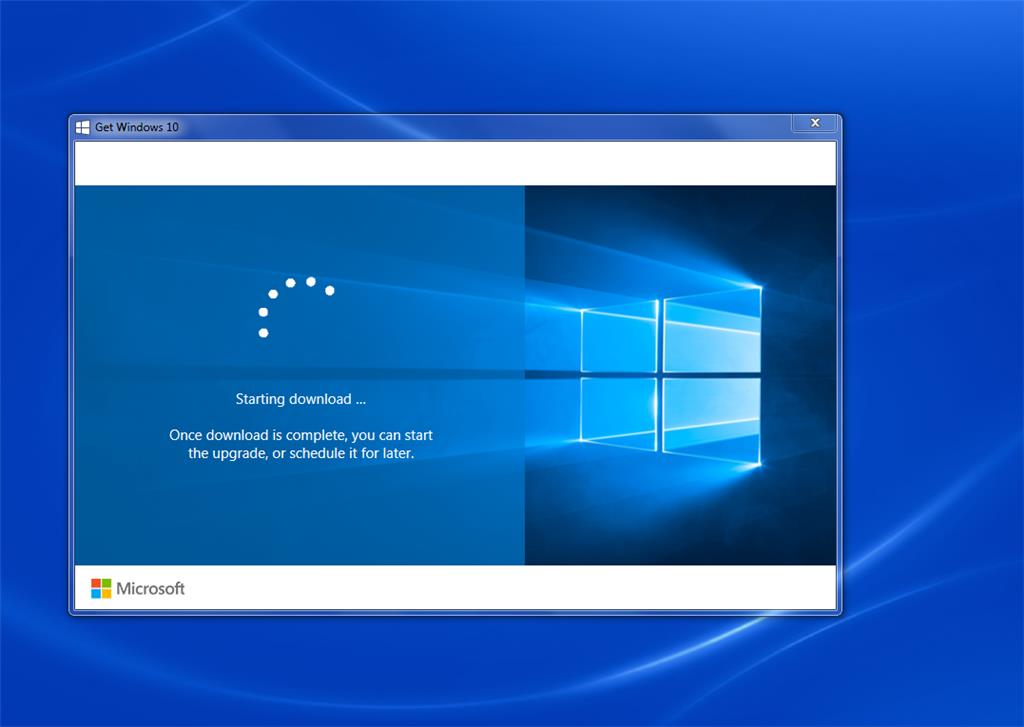Close the Get Windows 10 window
Screen dimensions: 1024x727
[815, 123]
